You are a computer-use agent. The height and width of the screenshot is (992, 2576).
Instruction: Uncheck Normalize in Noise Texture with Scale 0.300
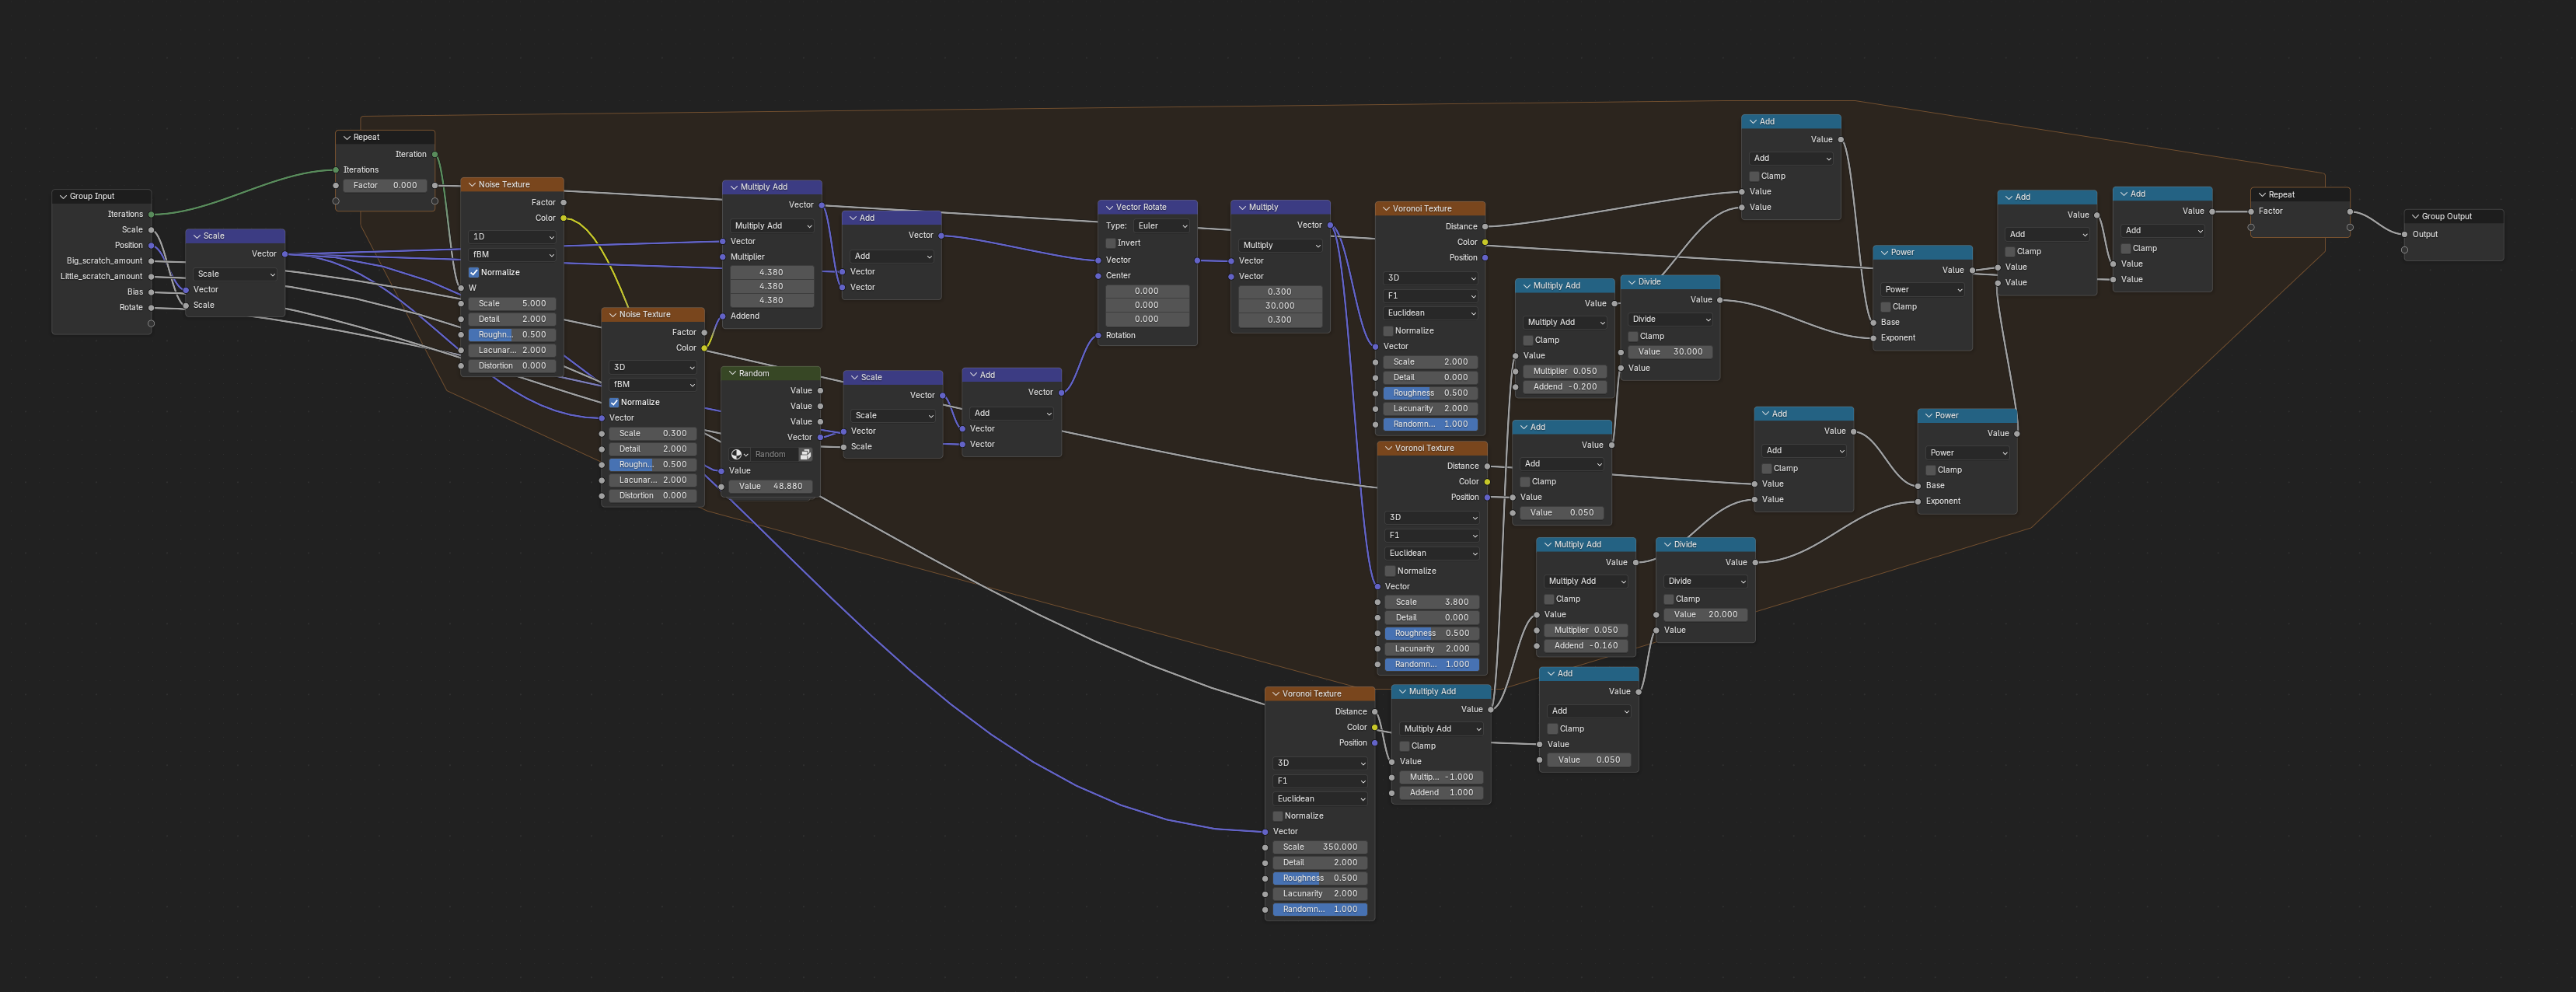(614, 402)
